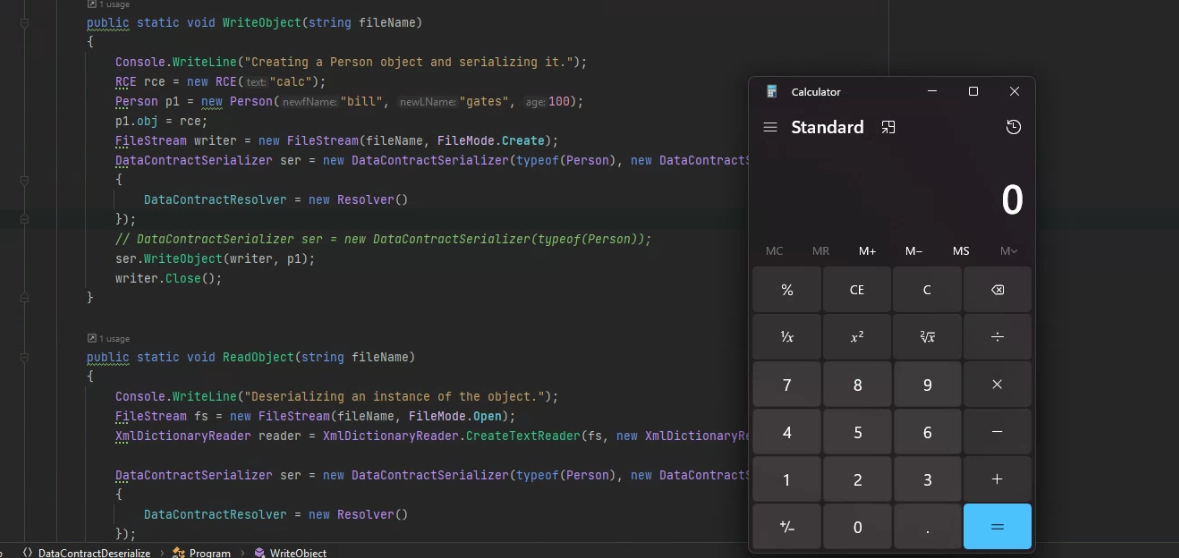1179x558 pixels.
Task: Click digit 4 on Calculator
Action: 787,432
